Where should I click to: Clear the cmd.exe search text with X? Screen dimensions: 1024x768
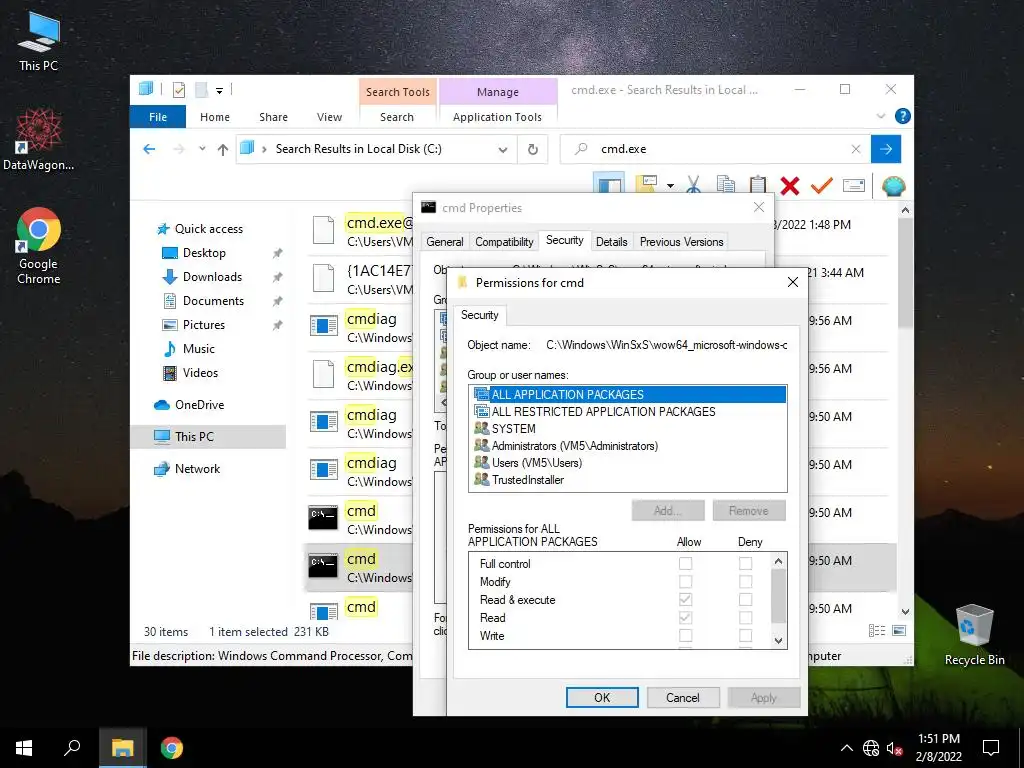[856, 149]
